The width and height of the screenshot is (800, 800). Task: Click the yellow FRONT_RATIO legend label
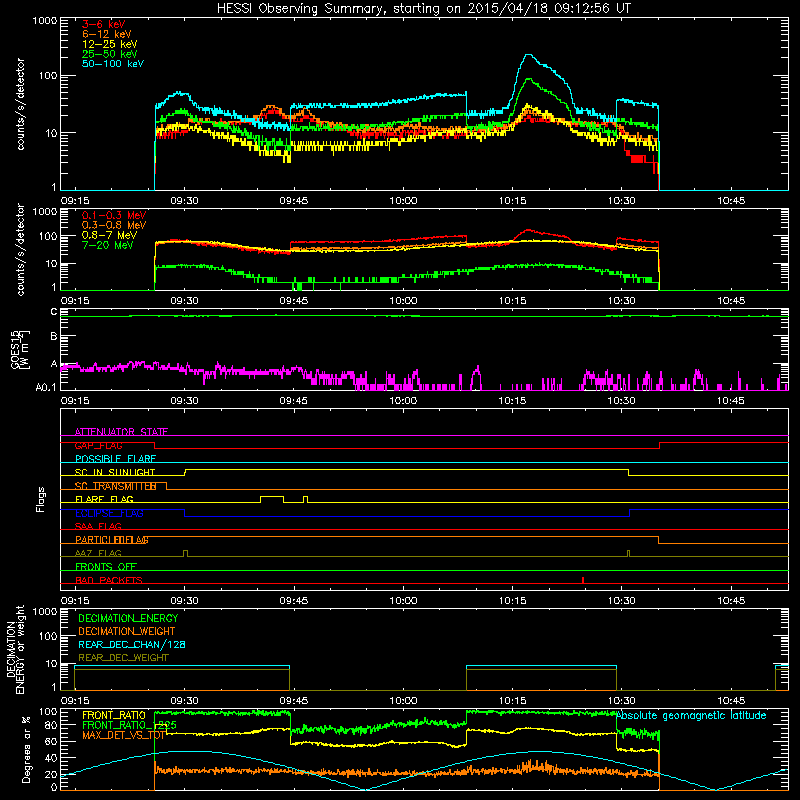click(x=114, y=715)
